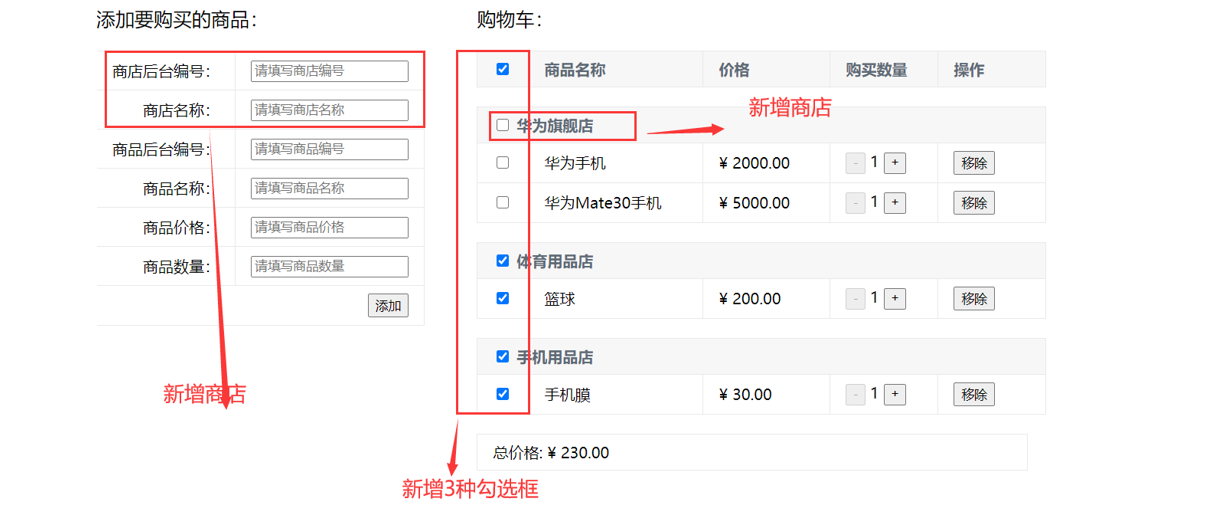Image resolution: width=1221 pixels, height=513 pixels.
Task: Click the ¥ 5000.00 price
Action: click(x=754, y=203)
